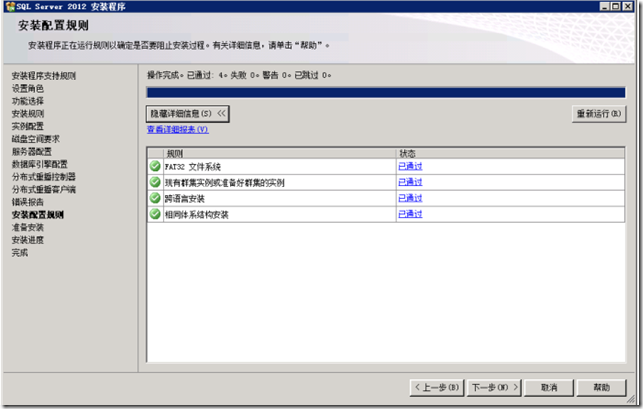Close the SQL Server 2012 setup window
Viewport: 643px width, 409px height.
point(628,6)
